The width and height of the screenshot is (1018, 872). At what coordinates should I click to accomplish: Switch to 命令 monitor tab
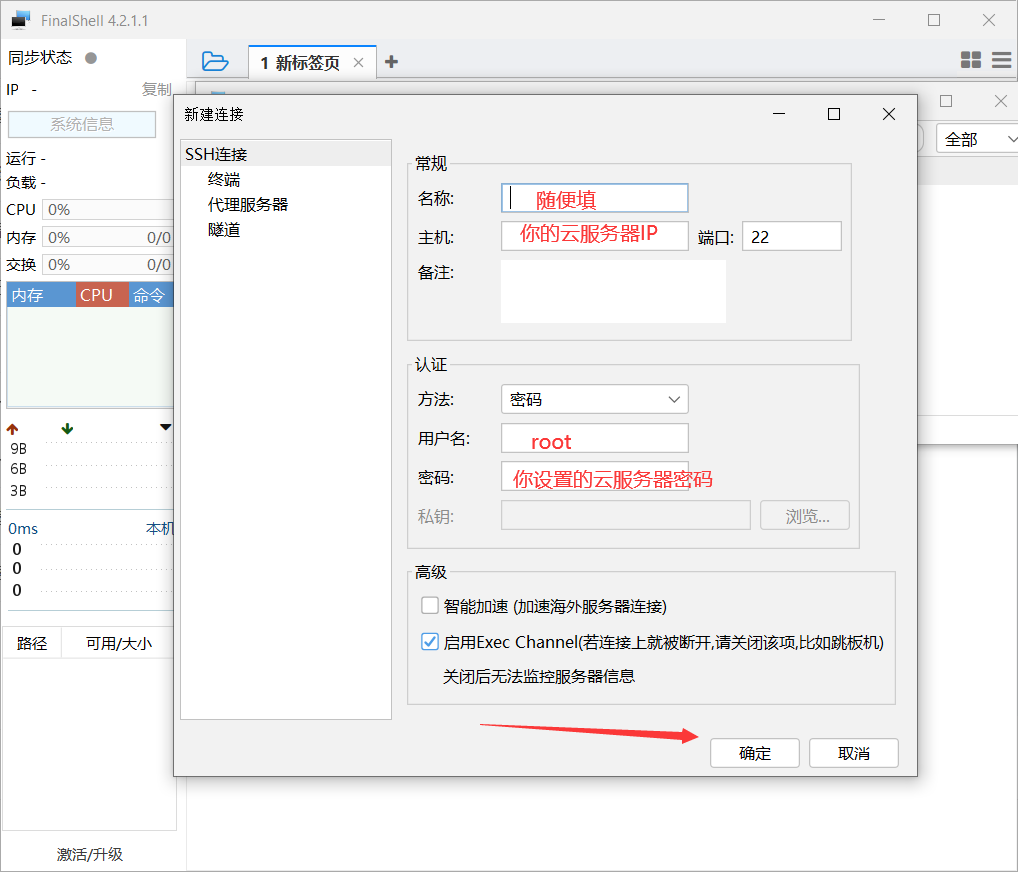point(151,295)
